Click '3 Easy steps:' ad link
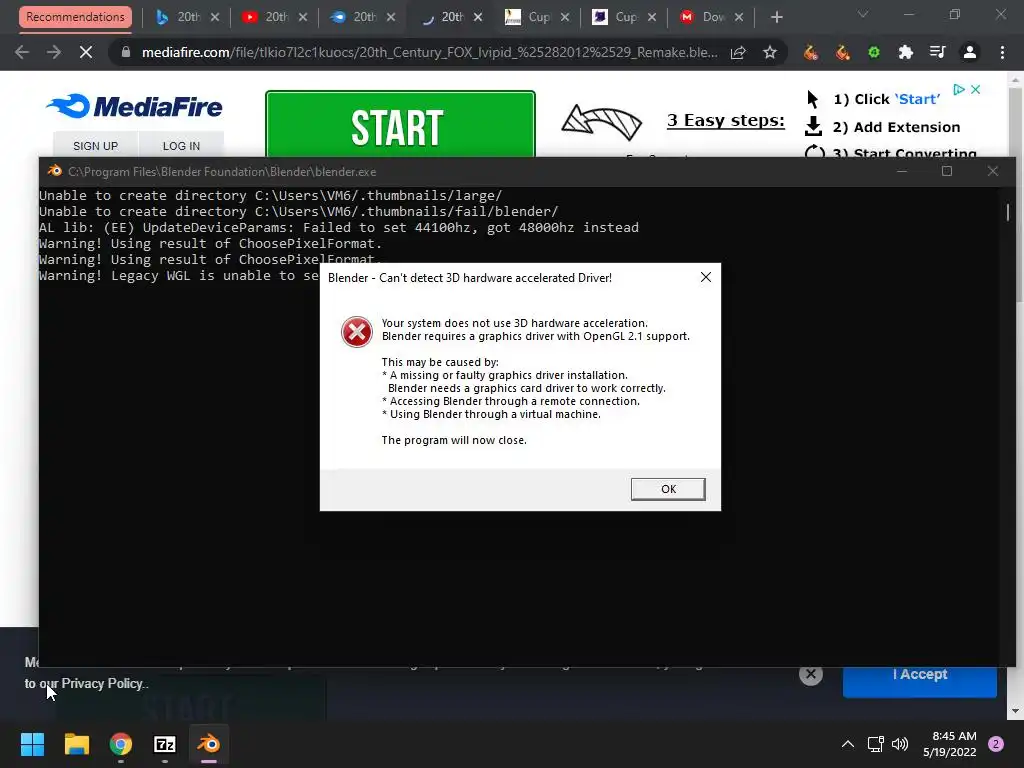This screenshot has width=1024, height=768. point(726,120)
